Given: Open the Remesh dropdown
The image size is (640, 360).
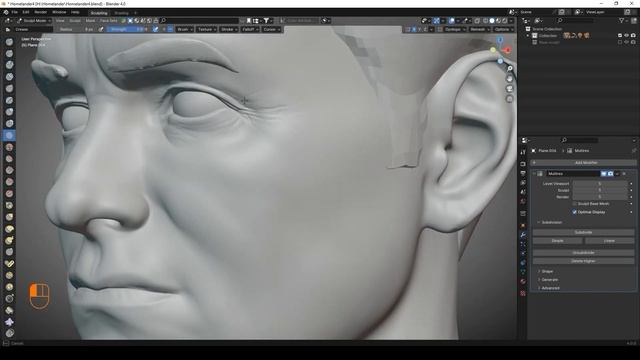Looking at the screenshot, I should click(479, 29).
